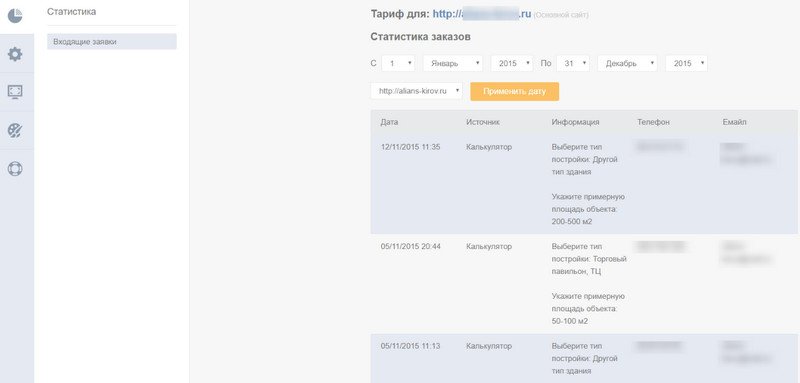800x383 pixels.
Task: Click the Емайл column header
Action: point(735,122)
